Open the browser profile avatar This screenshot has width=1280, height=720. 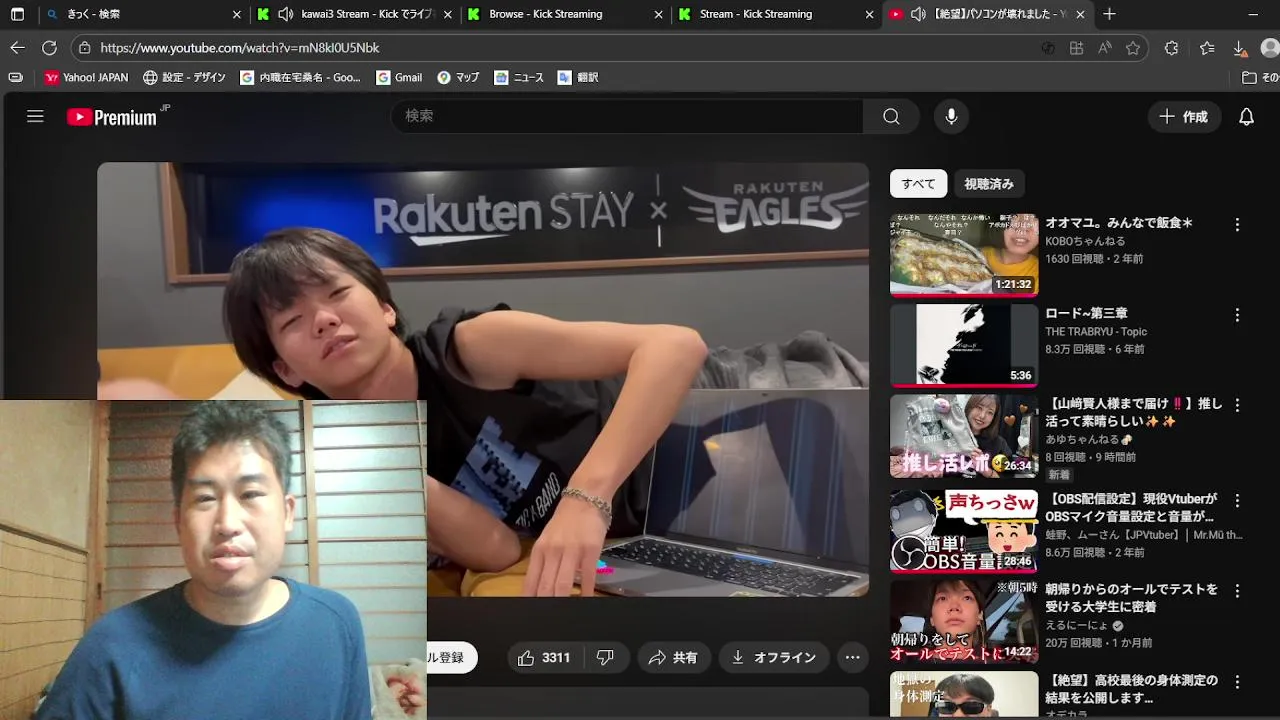(1270, 48)
